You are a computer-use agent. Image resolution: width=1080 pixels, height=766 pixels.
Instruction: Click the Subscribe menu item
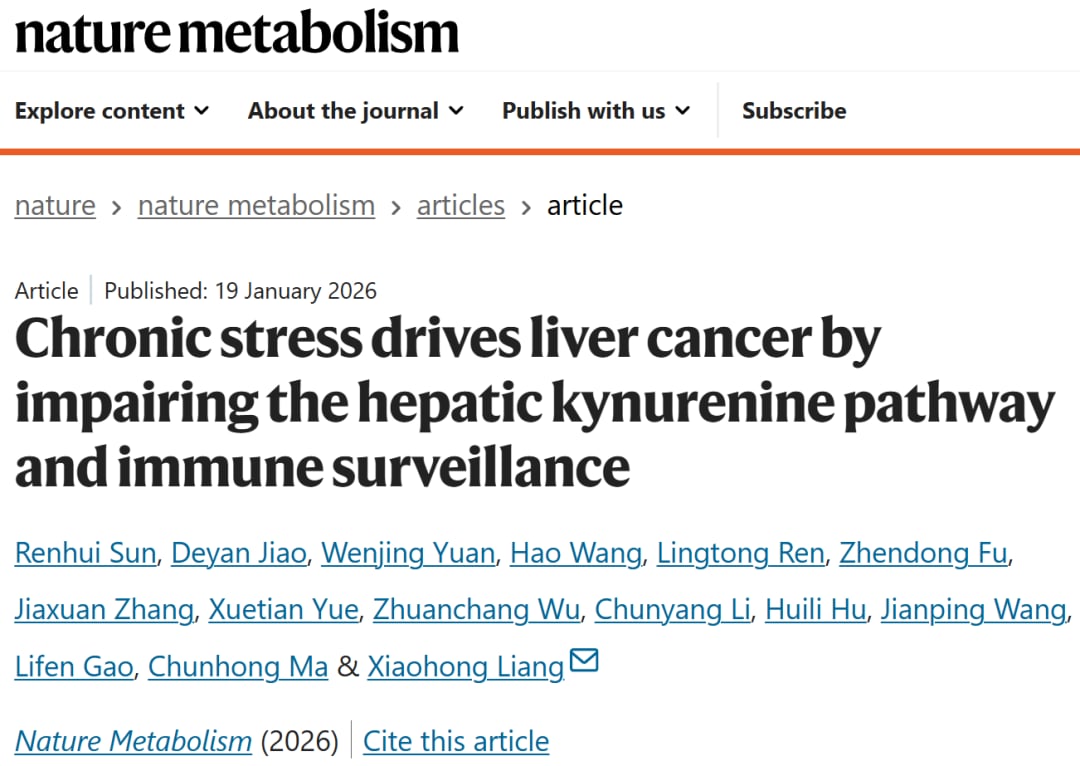(x=794, y=111)
